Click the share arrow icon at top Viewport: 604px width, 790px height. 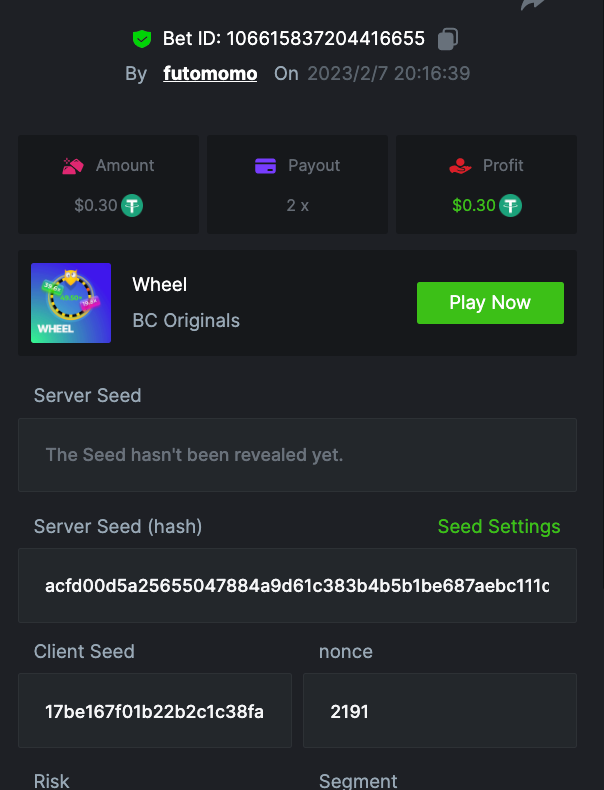[x=534, y=5]
